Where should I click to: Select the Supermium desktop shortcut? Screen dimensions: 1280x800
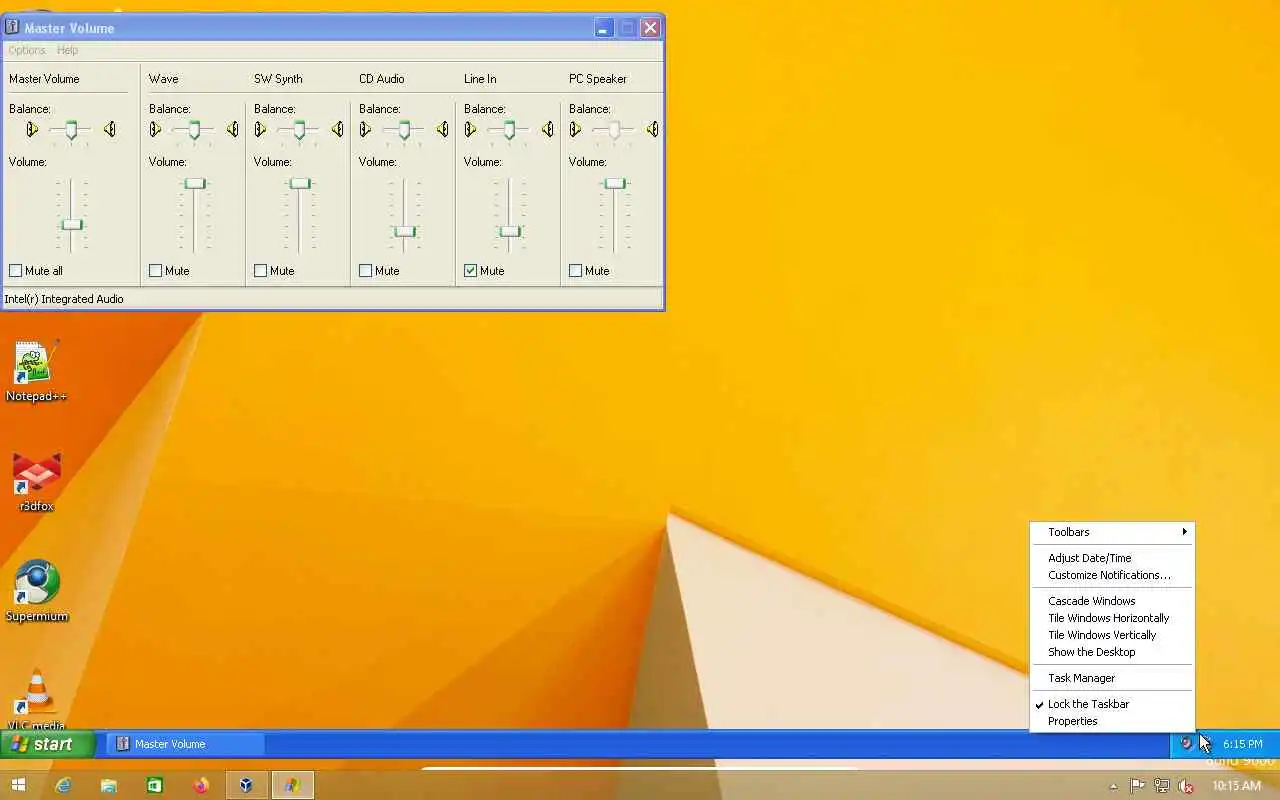click(36, 592)
